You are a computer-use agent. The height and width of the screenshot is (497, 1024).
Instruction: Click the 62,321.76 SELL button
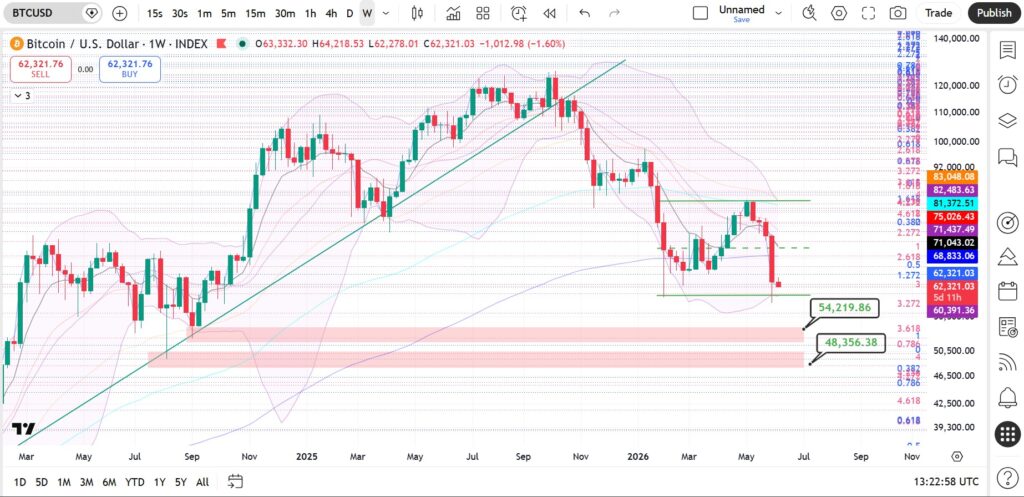click(40, 69)
